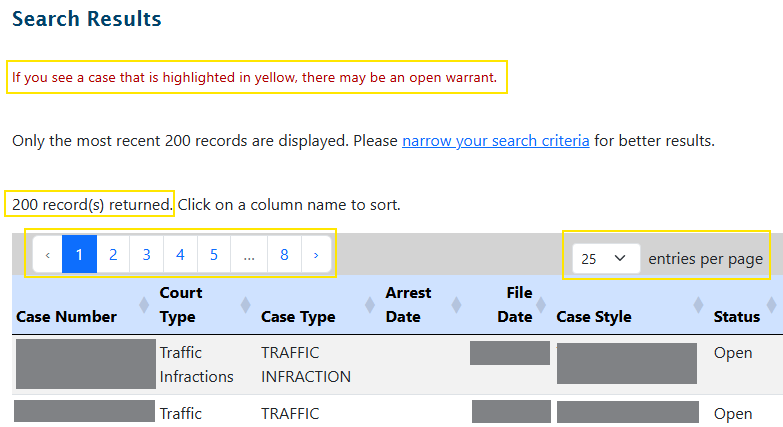Select current page 1 in pagination
The image size is (783, 427).
coord(79,255)
